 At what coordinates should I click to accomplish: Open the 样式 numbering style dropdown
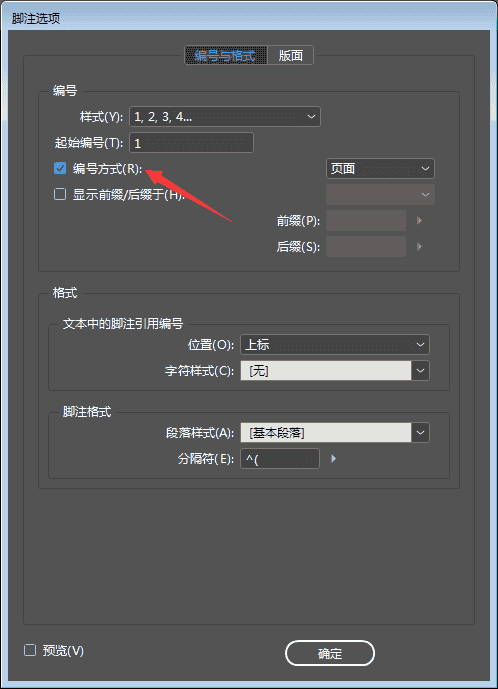tap(225, 117)
